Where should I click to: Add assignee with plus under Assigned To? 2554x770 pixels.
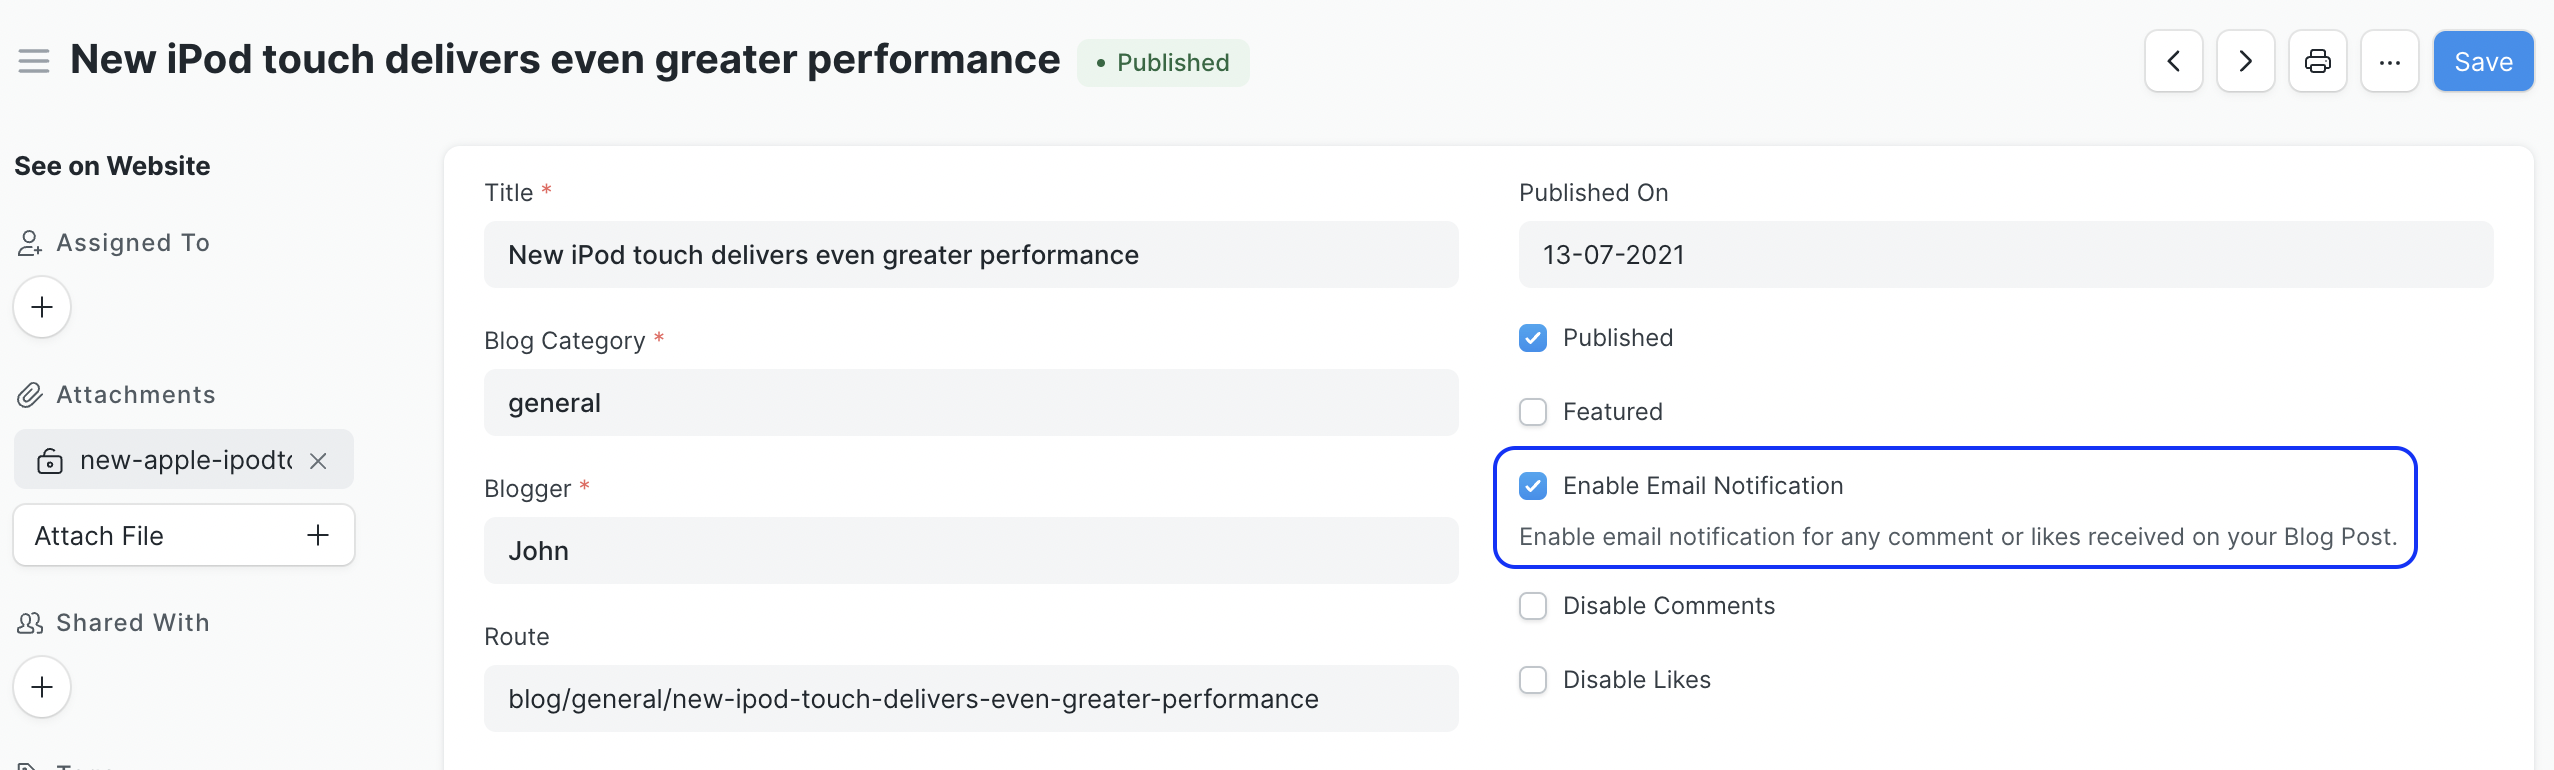[x=42, y=307]
